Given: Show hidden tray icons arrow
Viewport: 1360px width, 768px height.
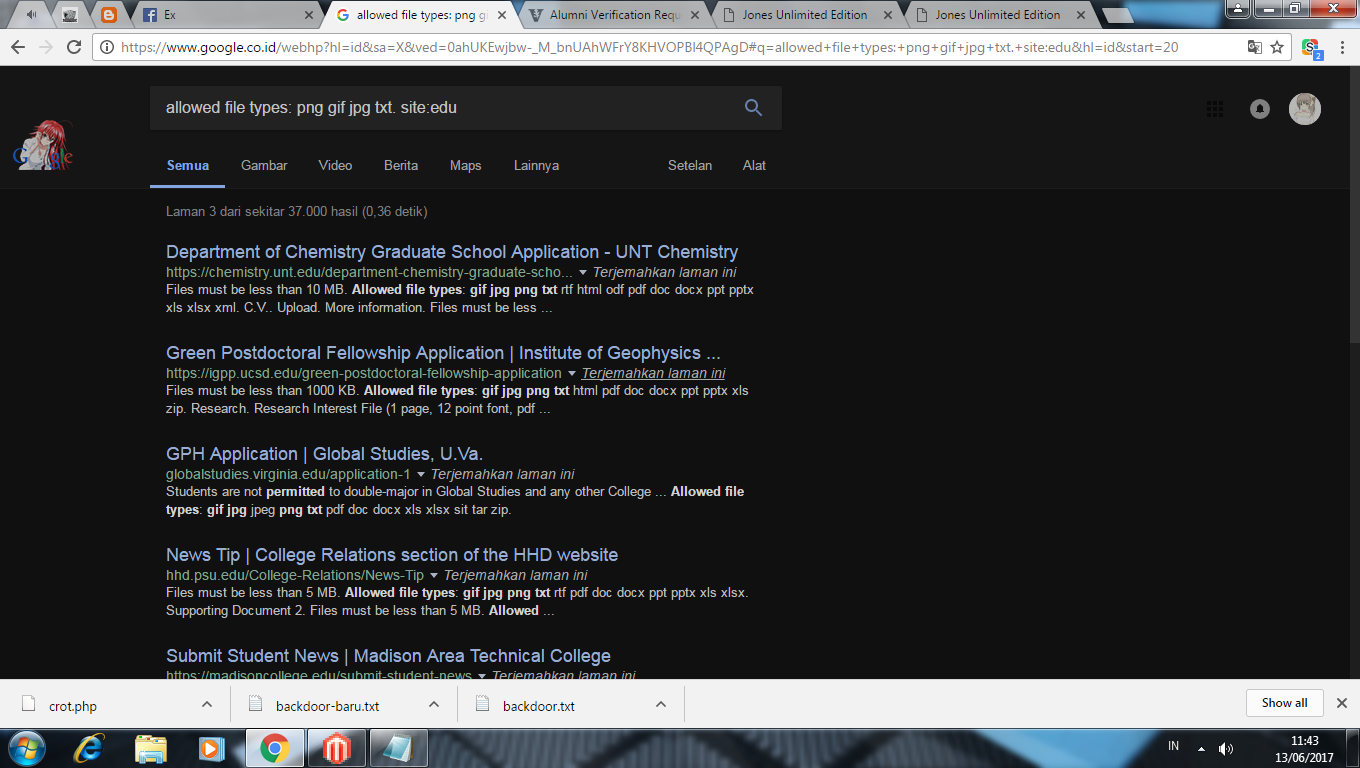Looking at the screenshot, I should [x=1200, y=748].
